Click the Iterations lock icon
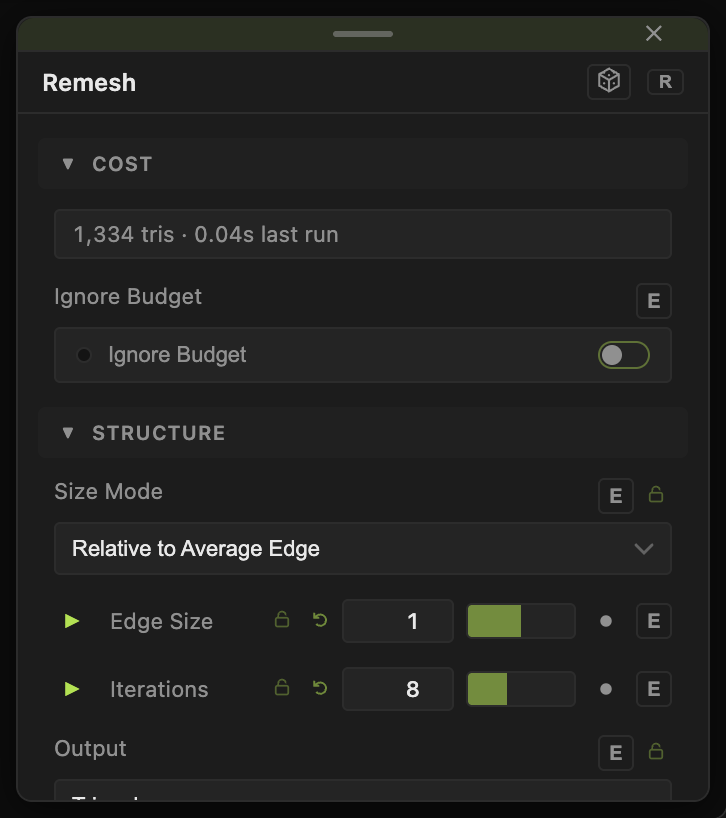 click(x=282, y=688)
